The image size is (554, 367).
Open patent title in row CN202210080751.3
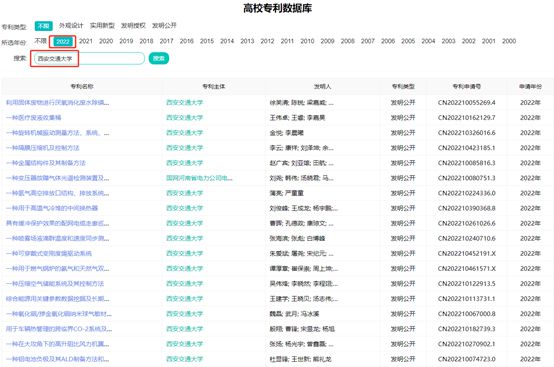(x=58, y=178)
